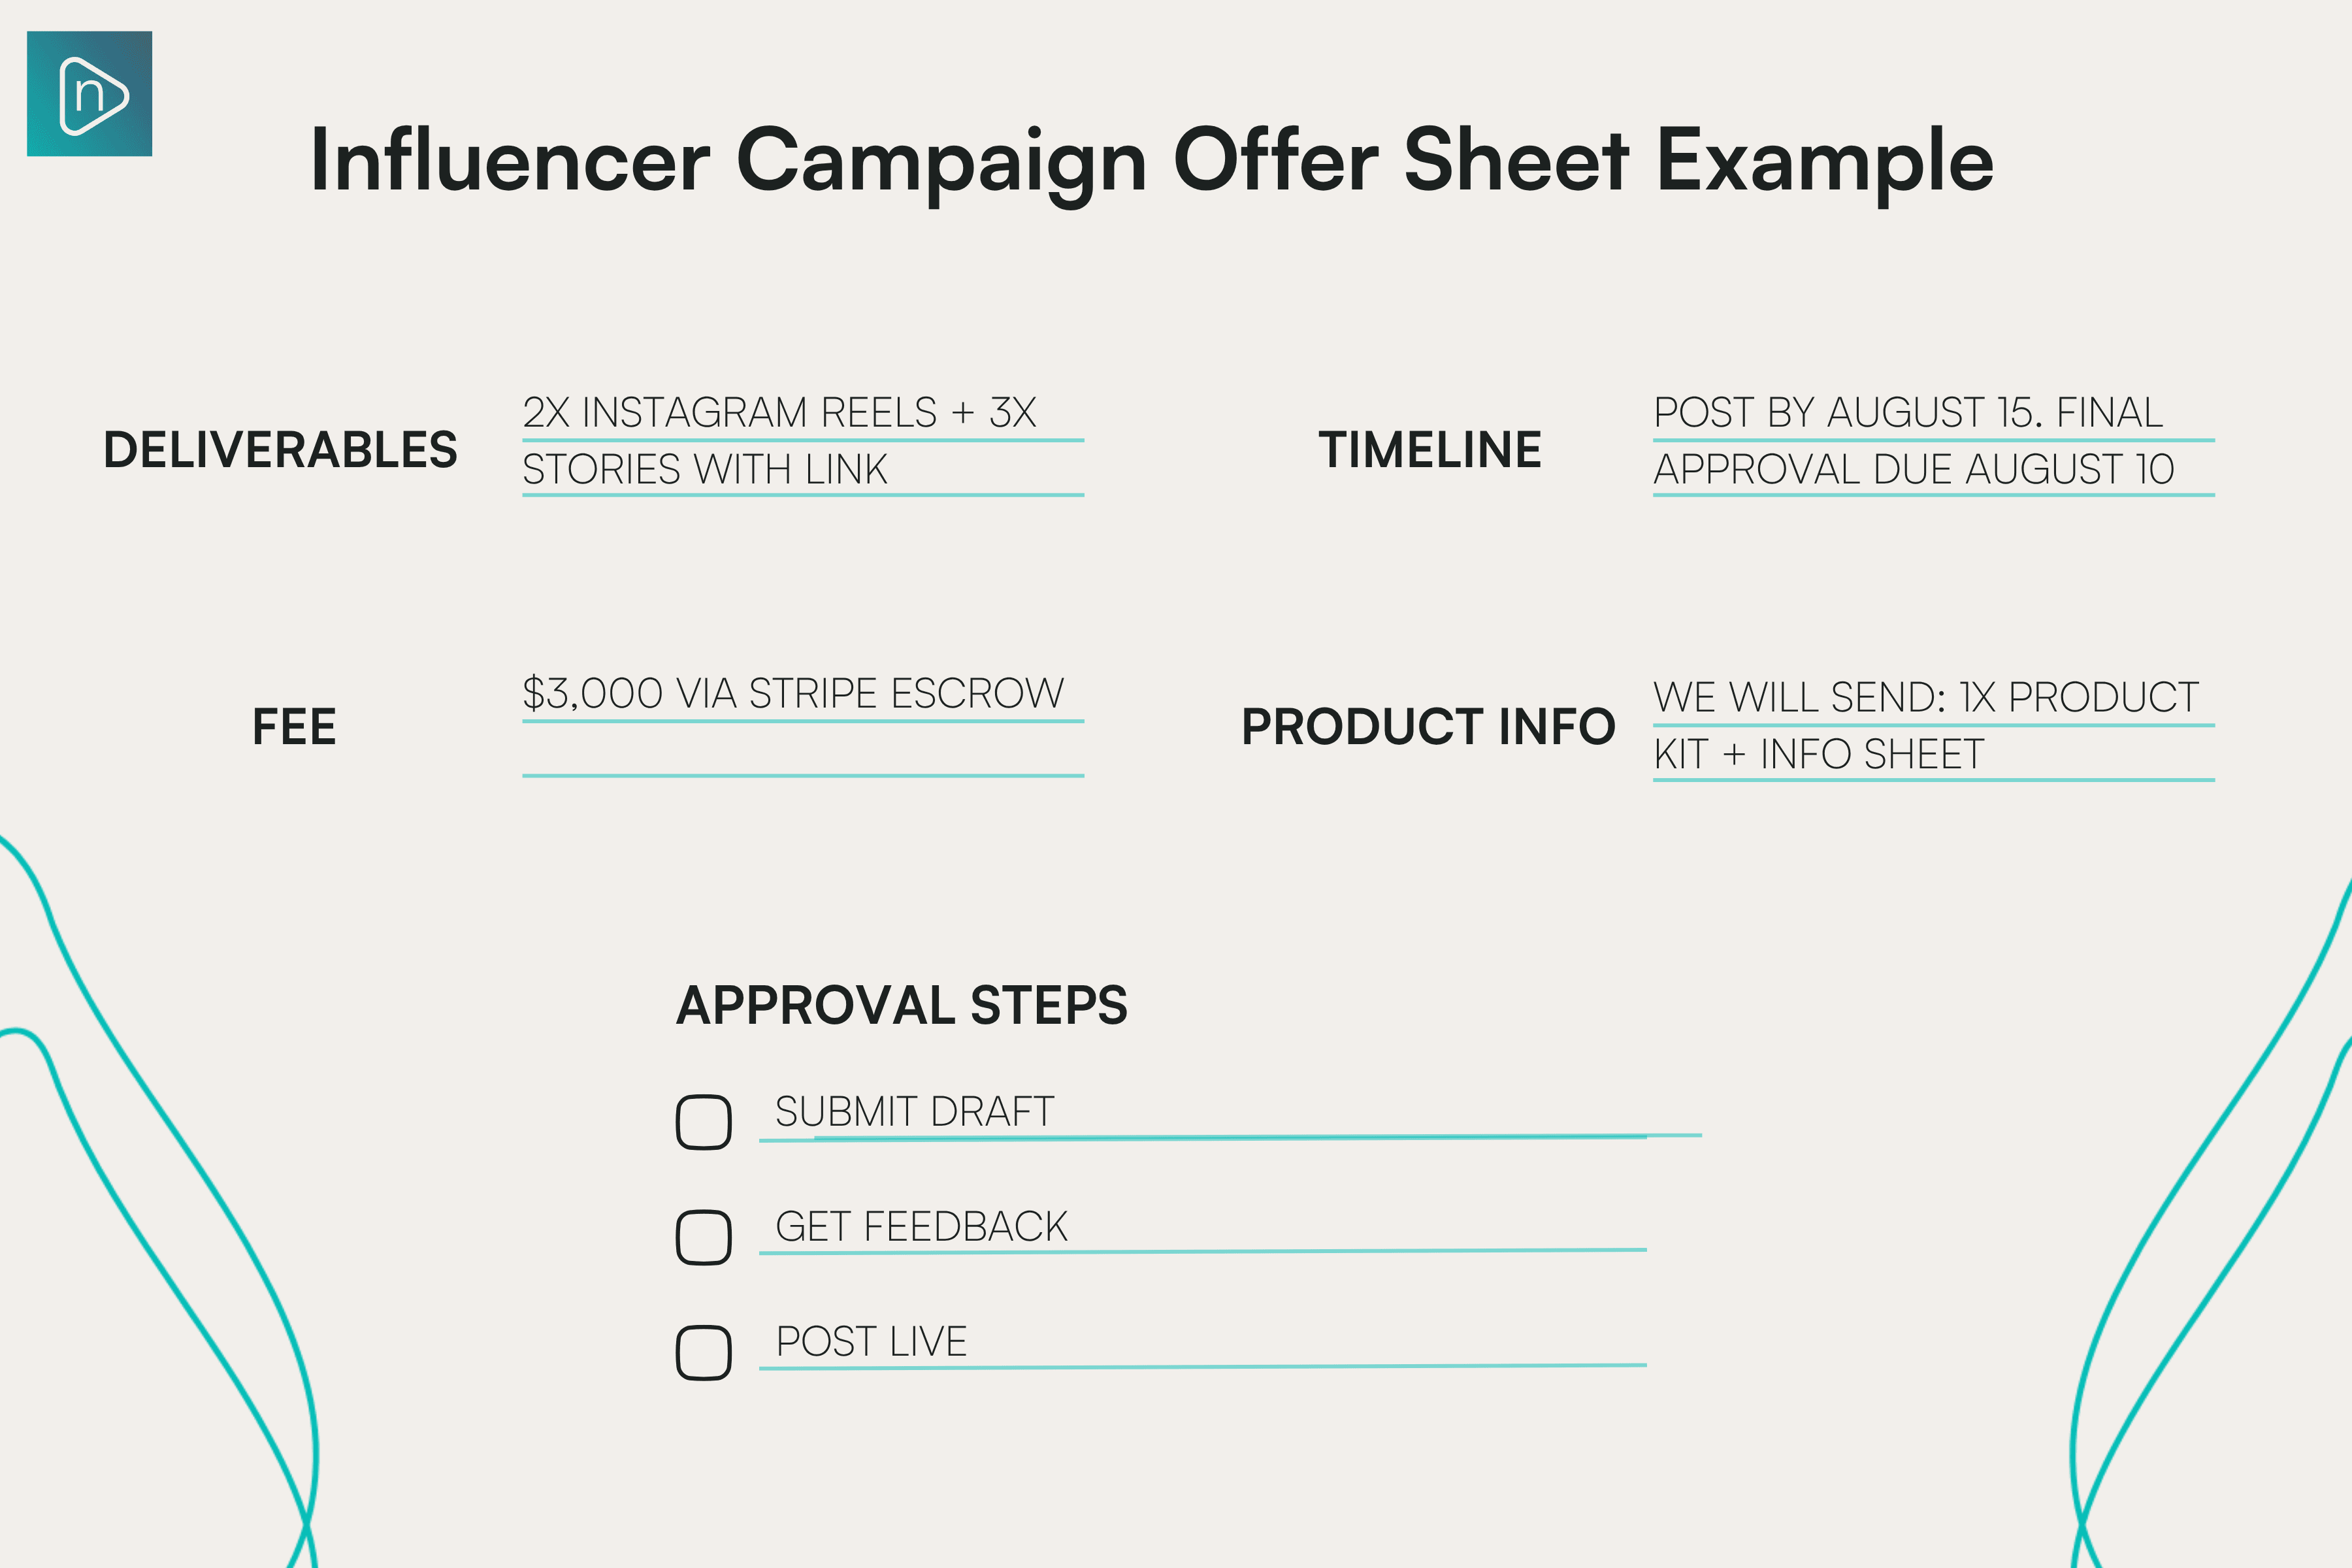Click the Timeline label
2352x1568 pixels.
point(1430,450)
